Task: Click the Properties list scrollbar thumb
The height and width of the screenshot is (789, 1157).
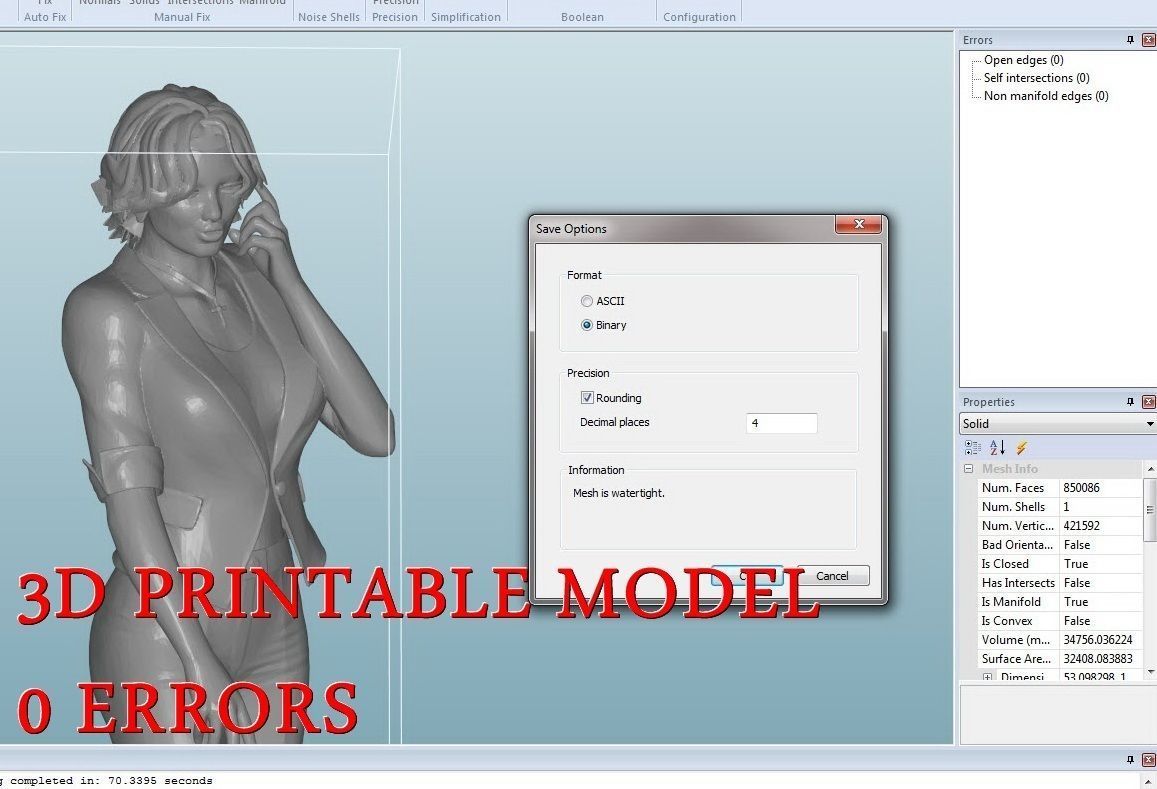Action: tap(1150, 509)
